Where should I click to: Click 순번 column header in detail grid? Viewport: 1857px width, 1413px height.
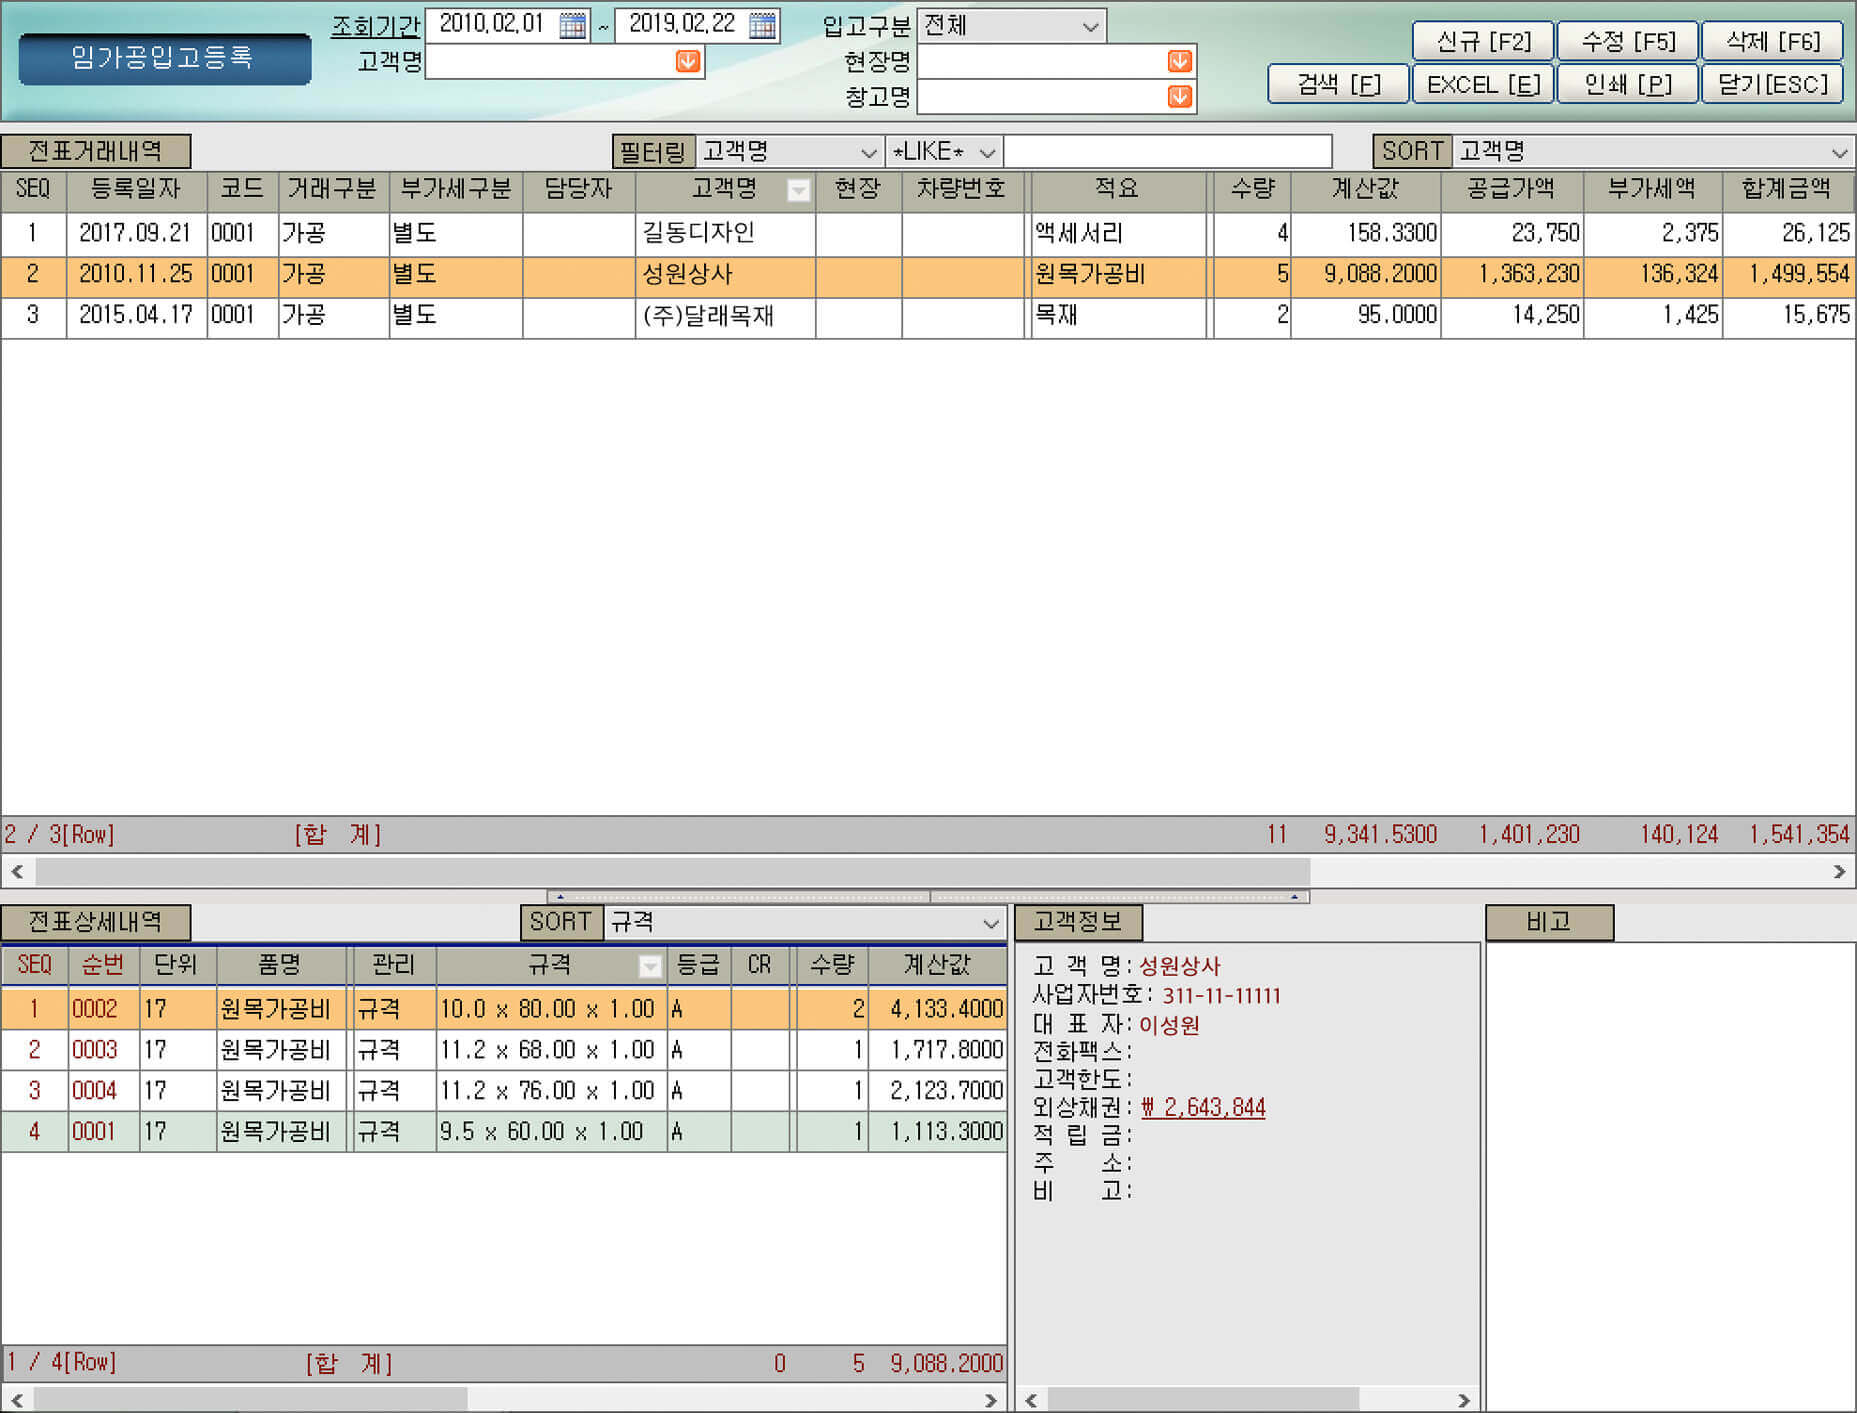(104, 965)
